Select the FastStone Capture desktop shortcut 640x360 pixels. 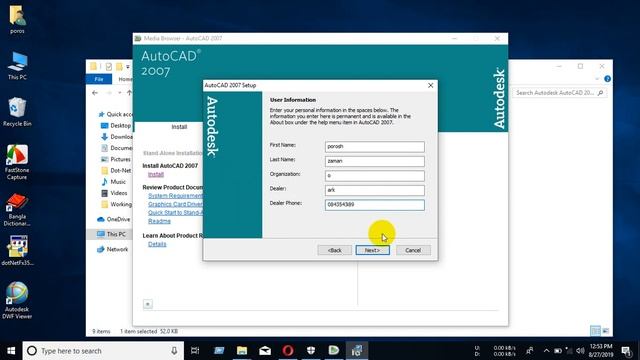pos(17,162)
